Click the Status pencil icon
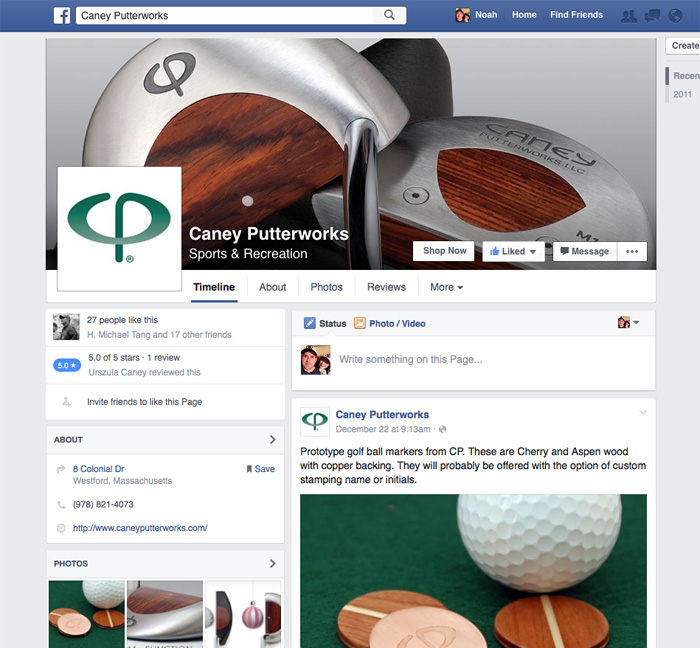Viewport: 700px width, 648px height. pos(309,323)
